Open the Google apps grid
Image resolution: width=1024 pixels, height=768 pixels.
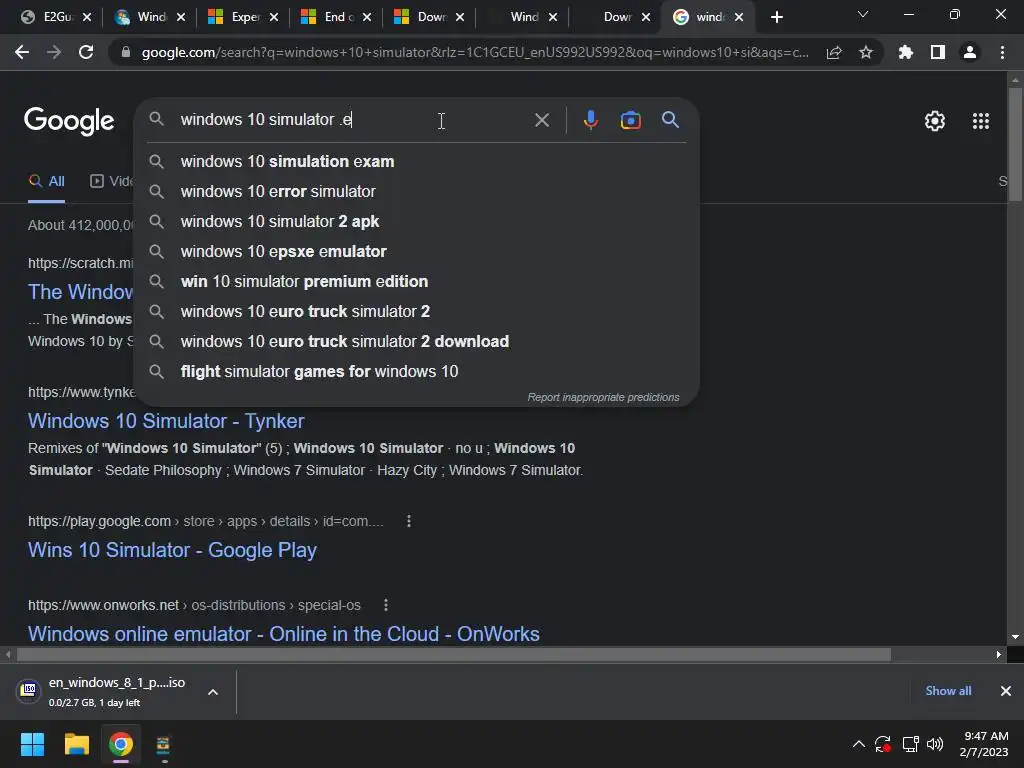[x=981, y=121]
